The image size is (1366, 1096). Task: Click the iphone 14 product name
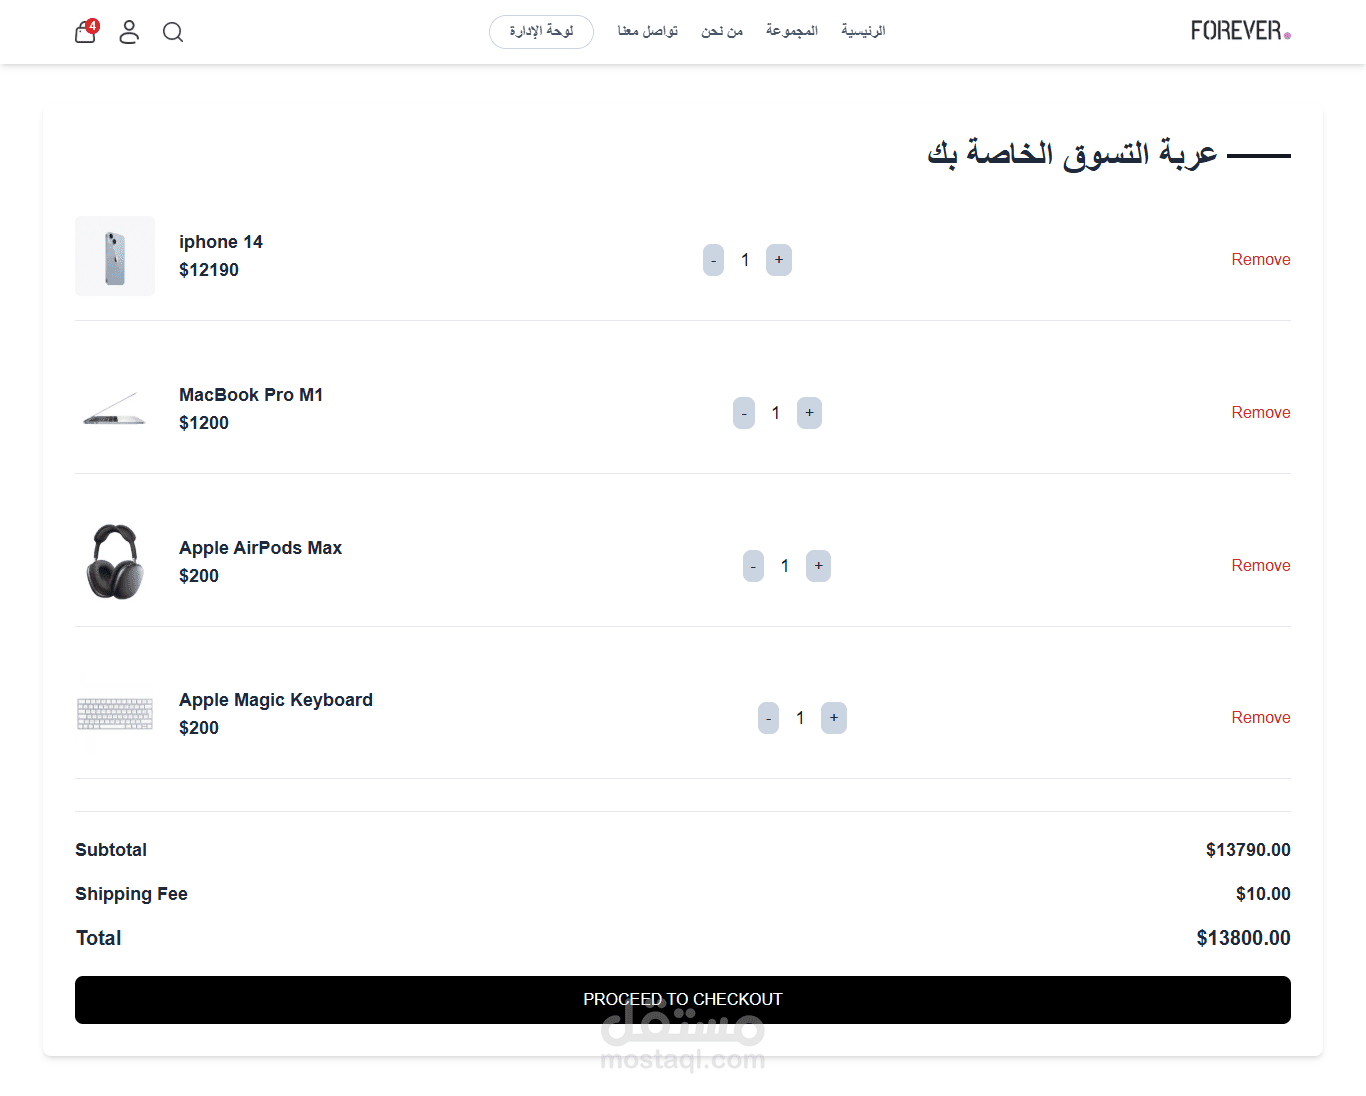[221, 242]
